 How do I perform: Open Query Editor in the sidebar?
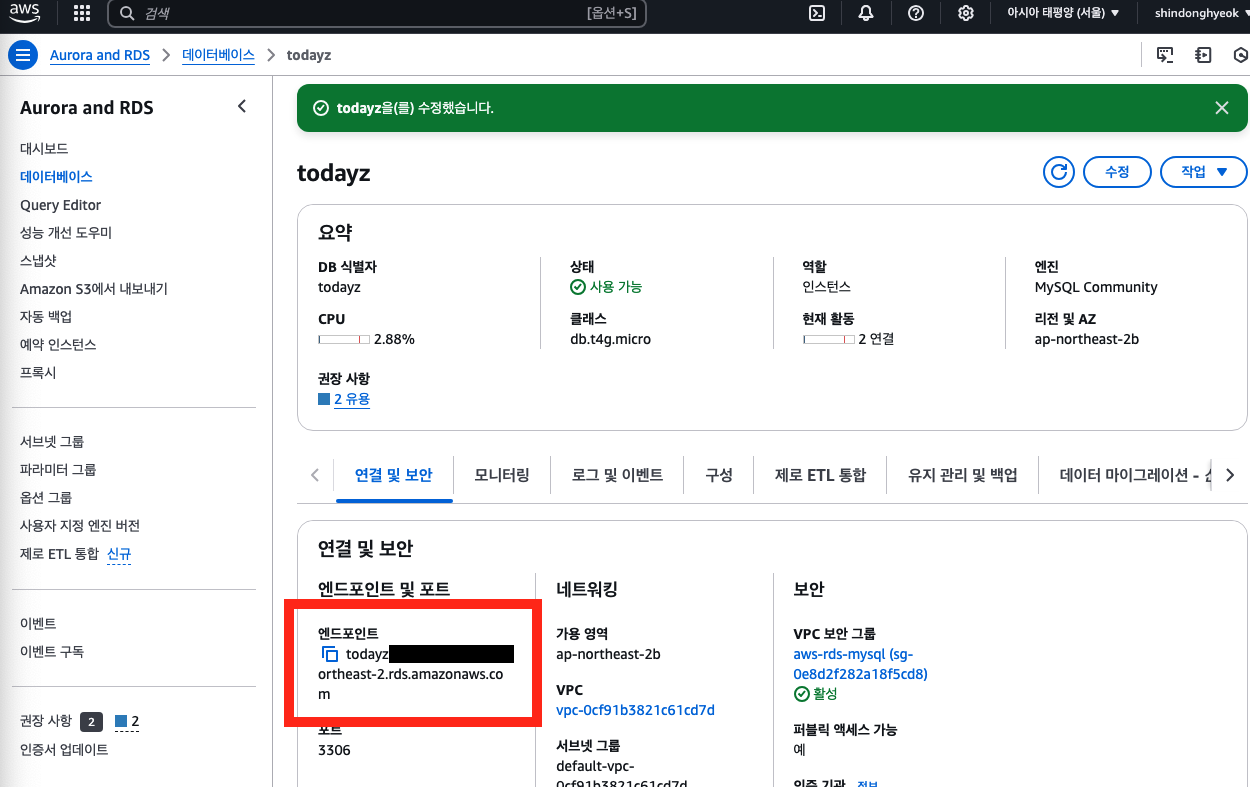(x=60, y=205)
